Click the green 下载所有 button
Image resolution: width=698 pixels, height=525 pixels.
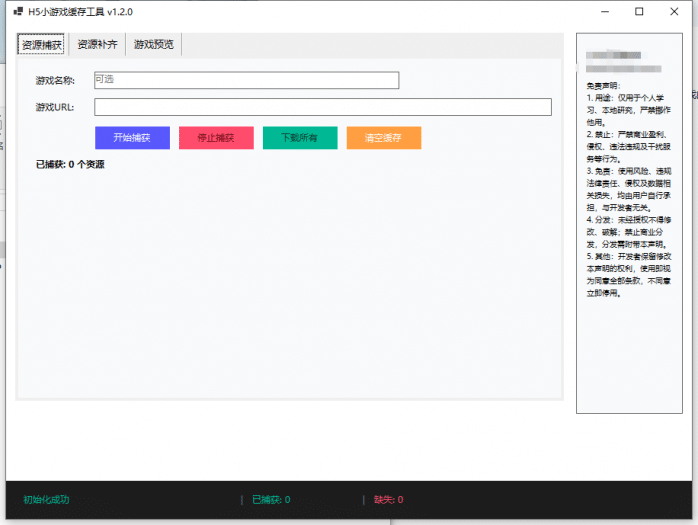300,138
